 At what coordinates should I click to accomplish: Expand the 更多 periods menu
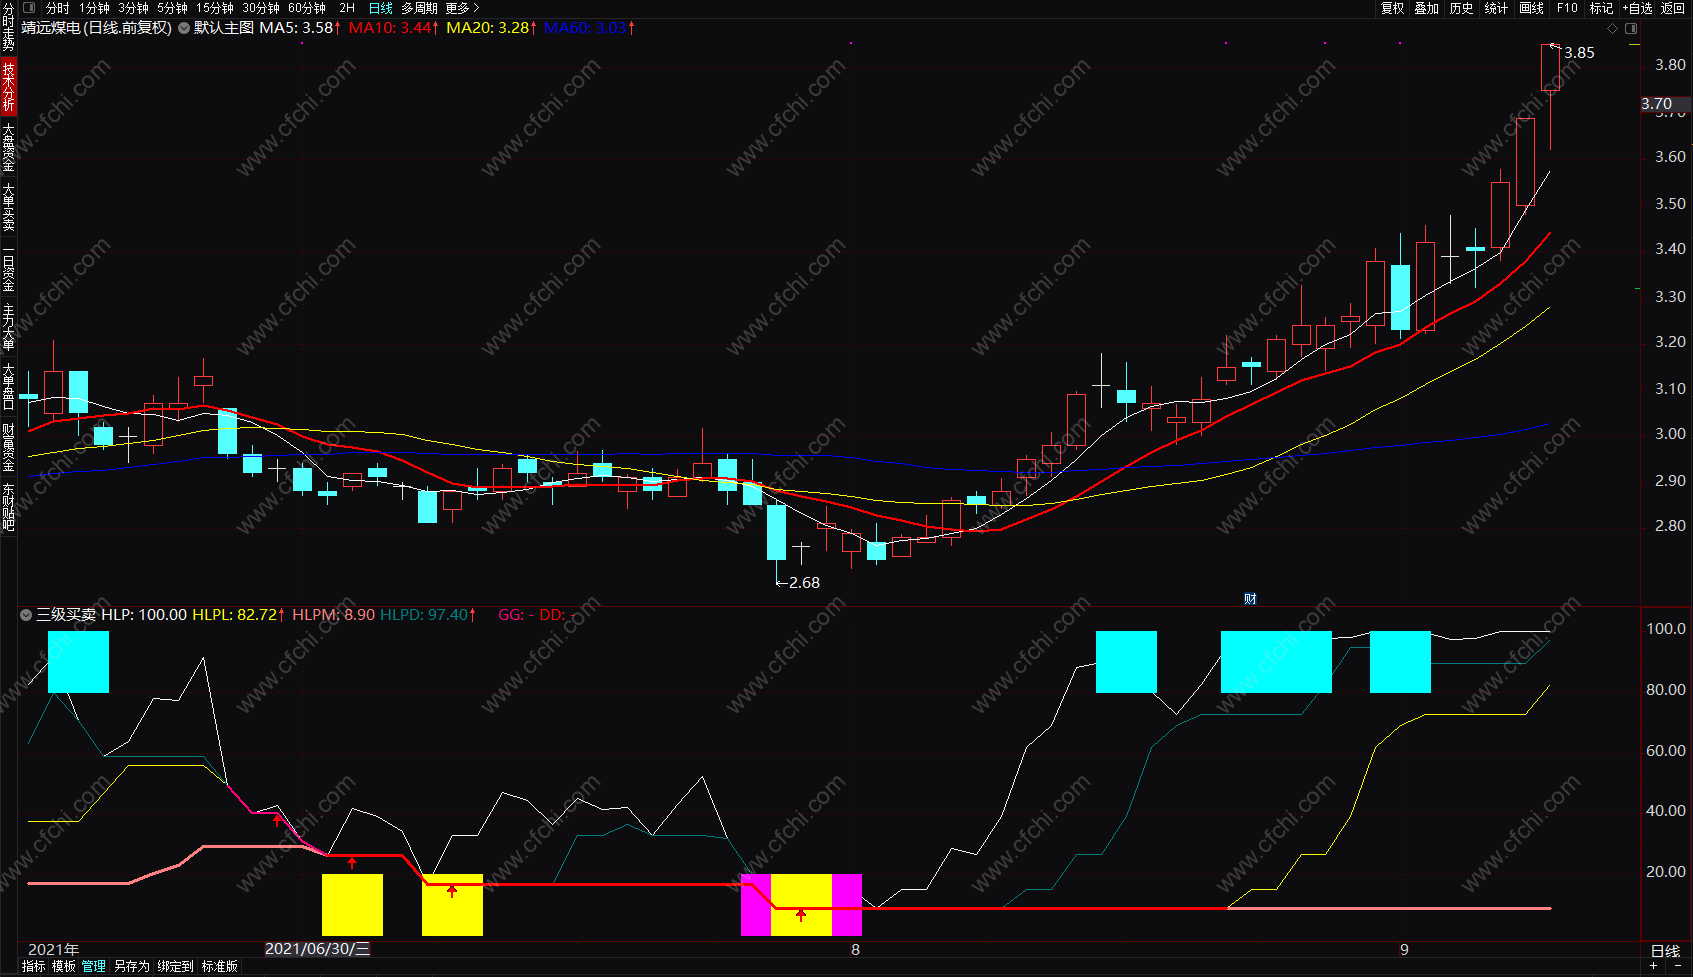point(462,8)
